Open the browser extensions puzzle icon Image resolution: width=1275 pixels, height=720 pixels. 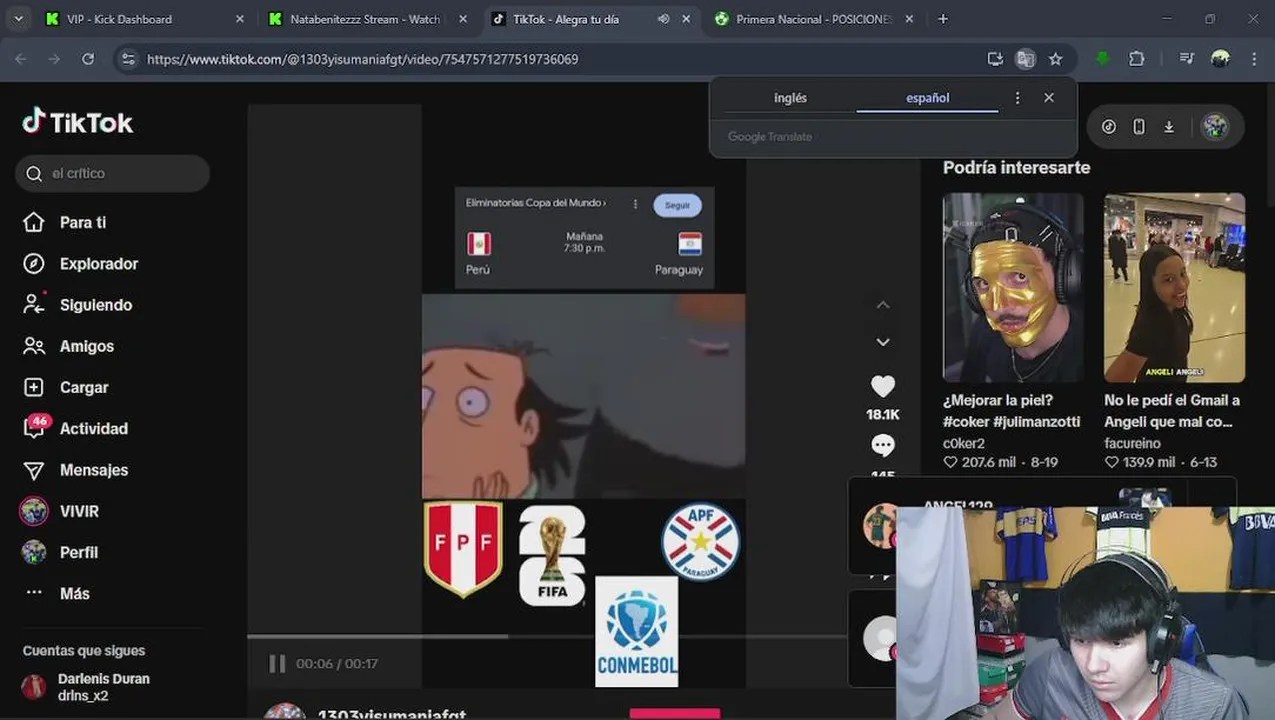tap(1136, 59)
